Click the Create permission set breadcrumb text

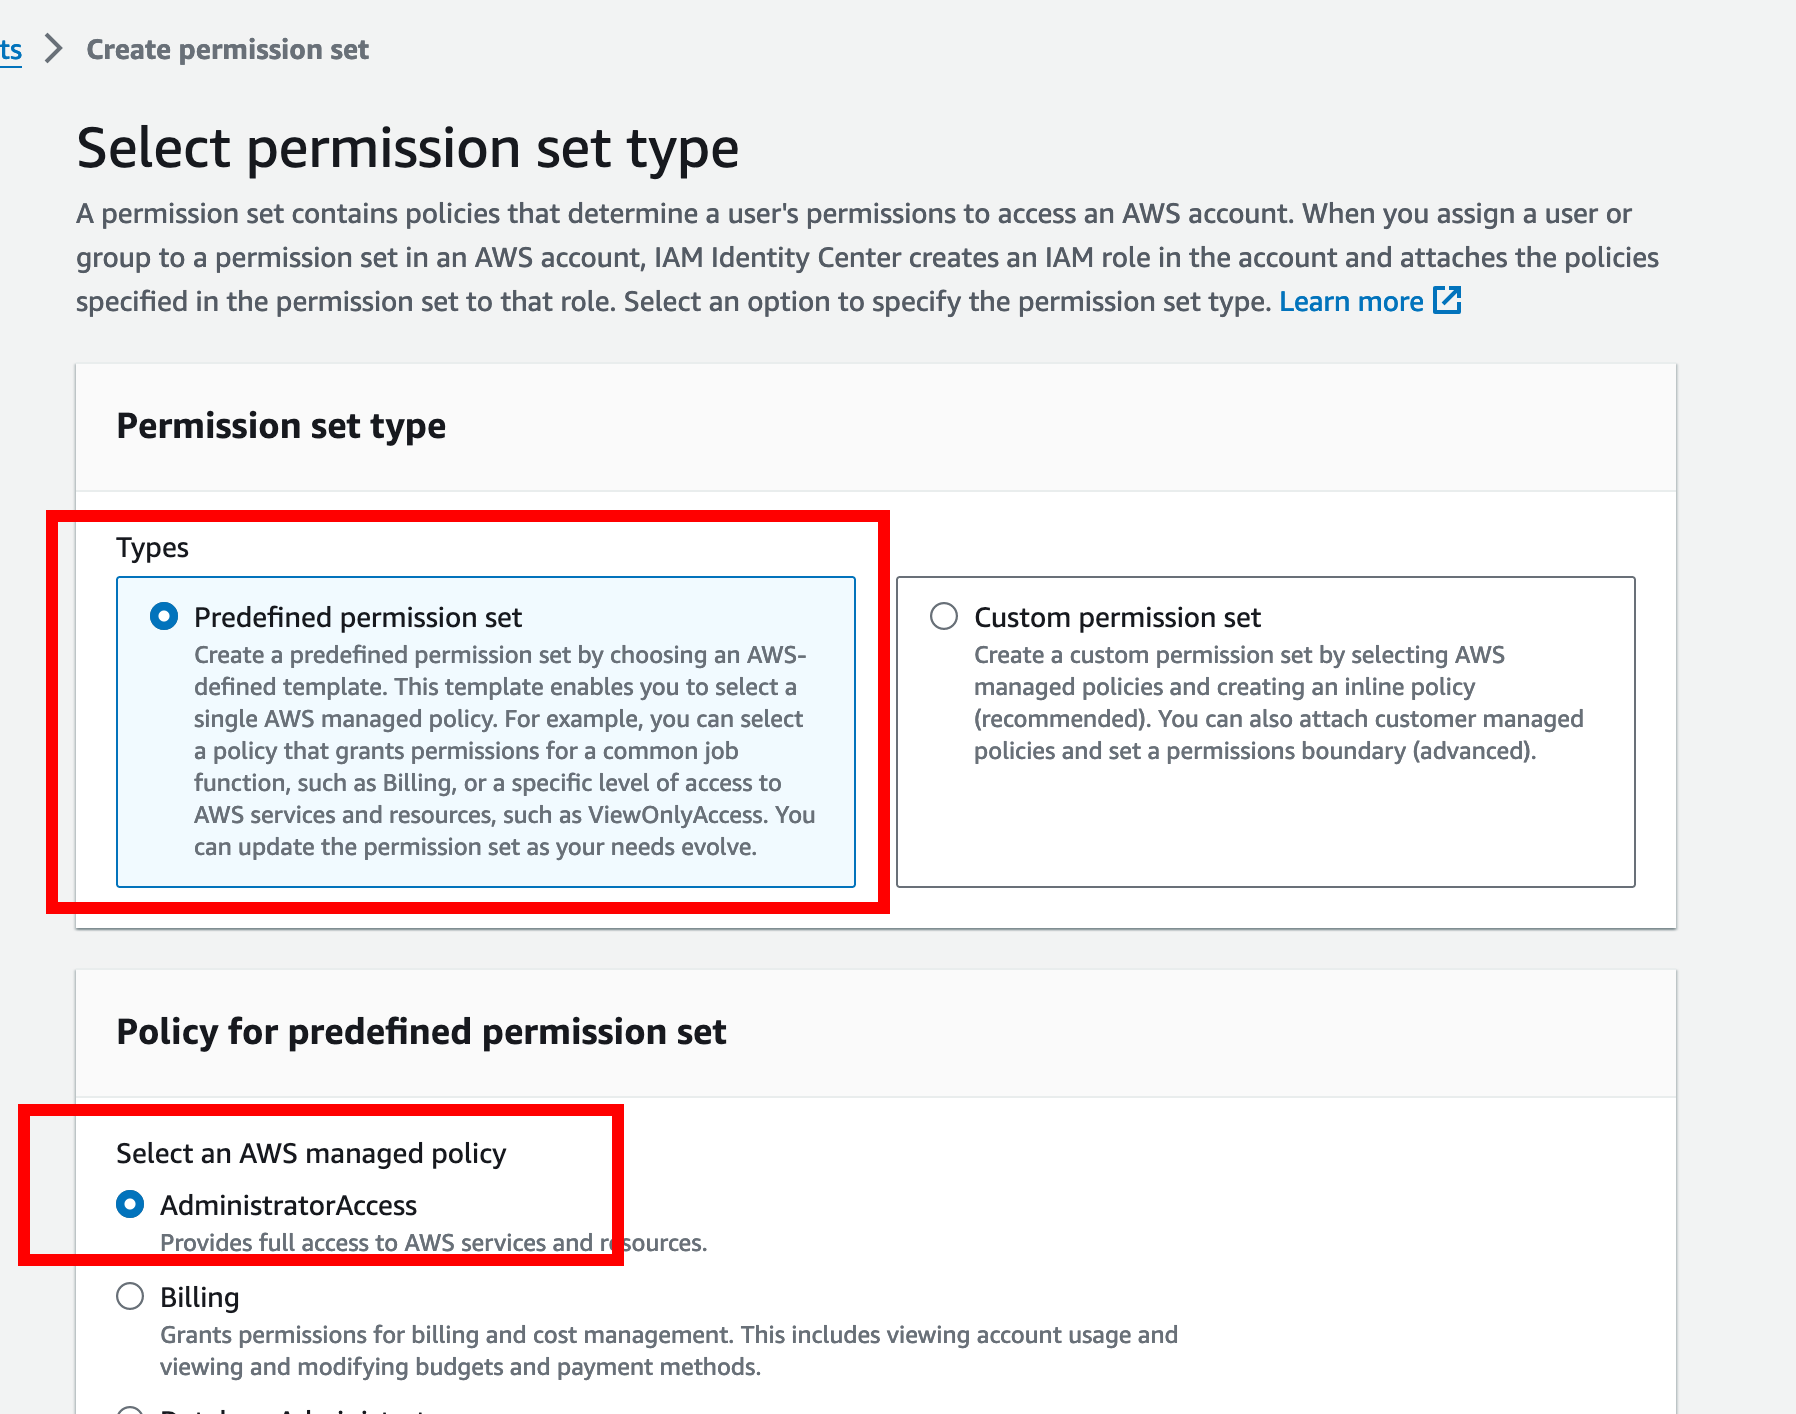pyautogui.click(x=227, y=49)
